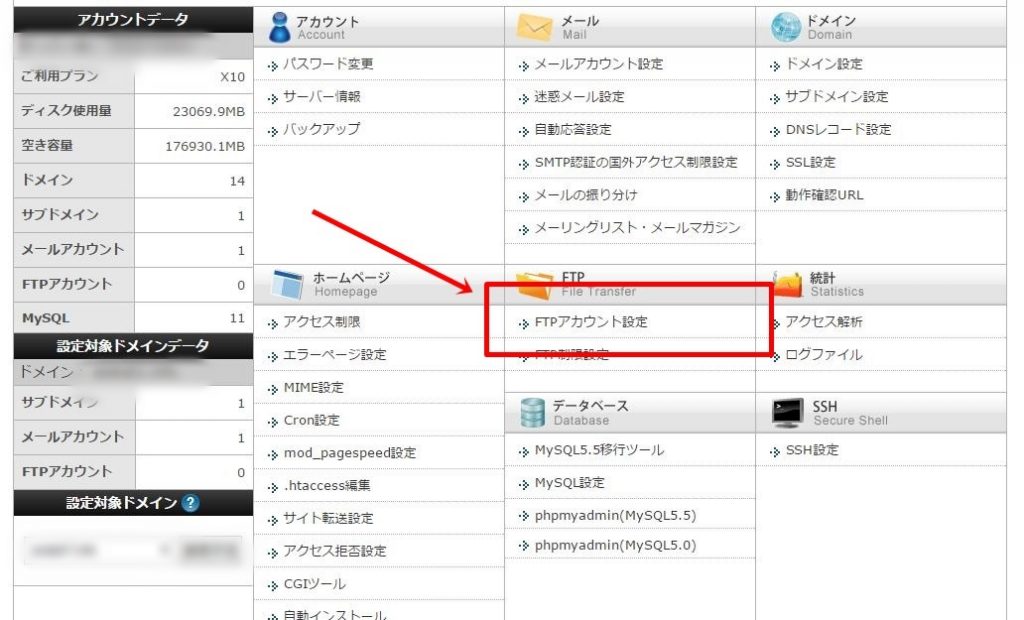Open メールアカウント設定

(599, 64)
